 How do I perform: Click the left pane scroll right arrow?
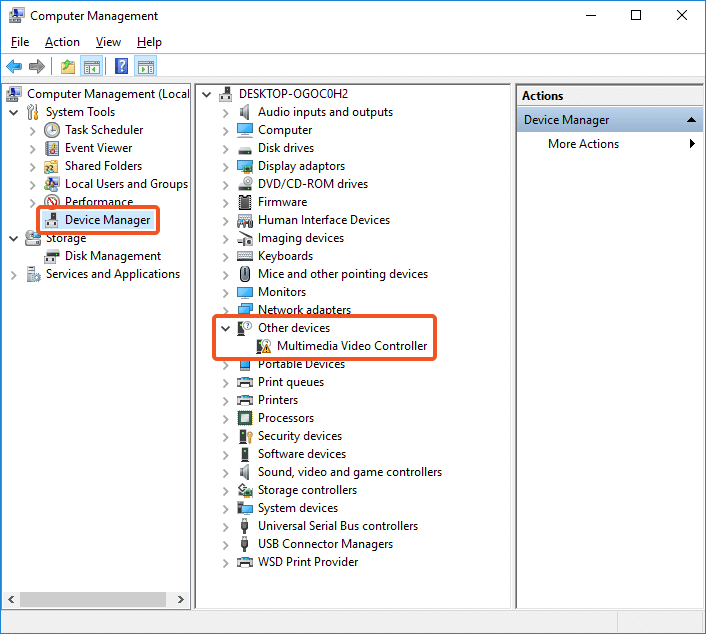(x=181, y=599)
